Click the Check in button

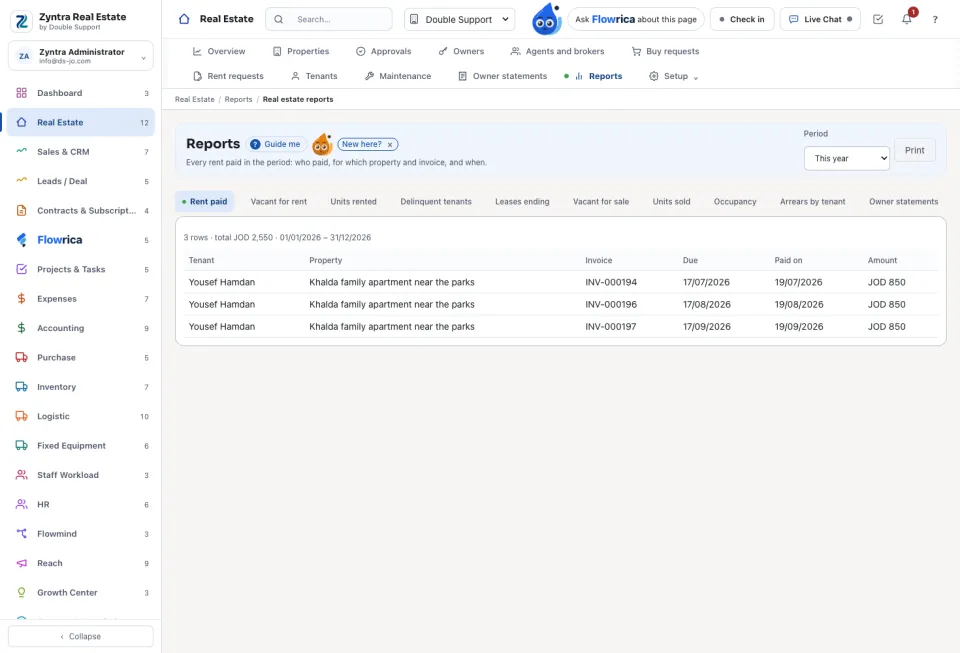(x=742, y=20)
